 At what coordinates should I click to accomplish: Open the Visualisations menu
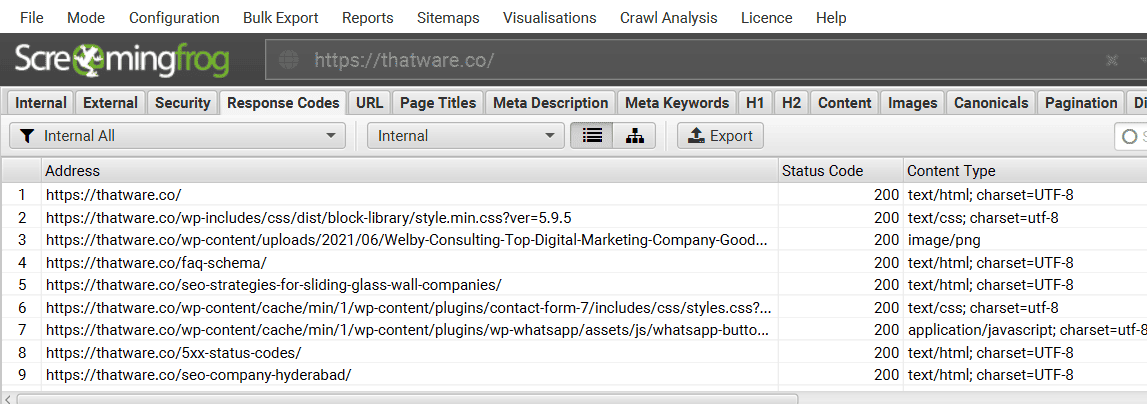(x=549, y=18)
